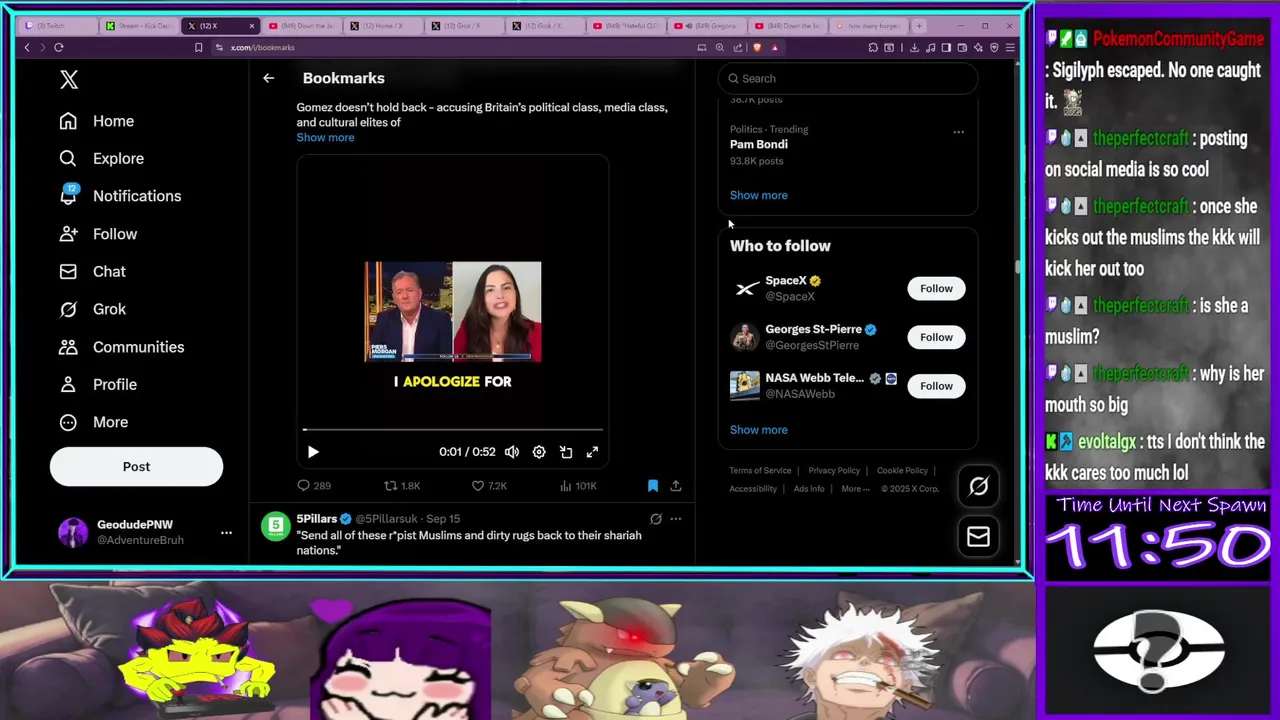Viewport: 1280px width, 720px height.
Task: Follow NASA Webb Telescope
Action: click(936, 386)
